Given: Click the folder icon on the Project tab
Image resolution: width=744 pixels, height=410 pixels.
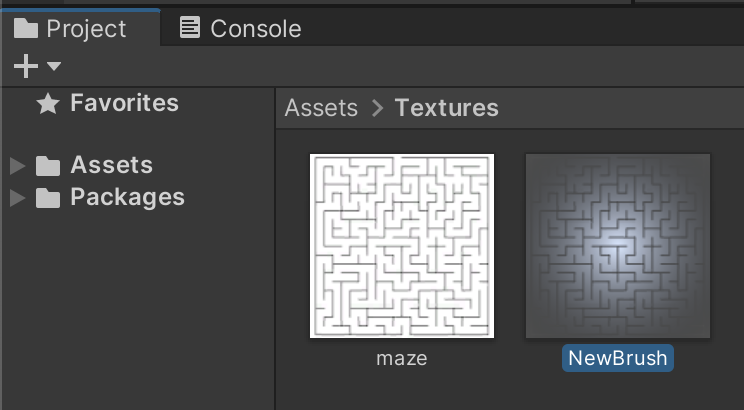Looking at the screenshot, I should coord(26,28).
